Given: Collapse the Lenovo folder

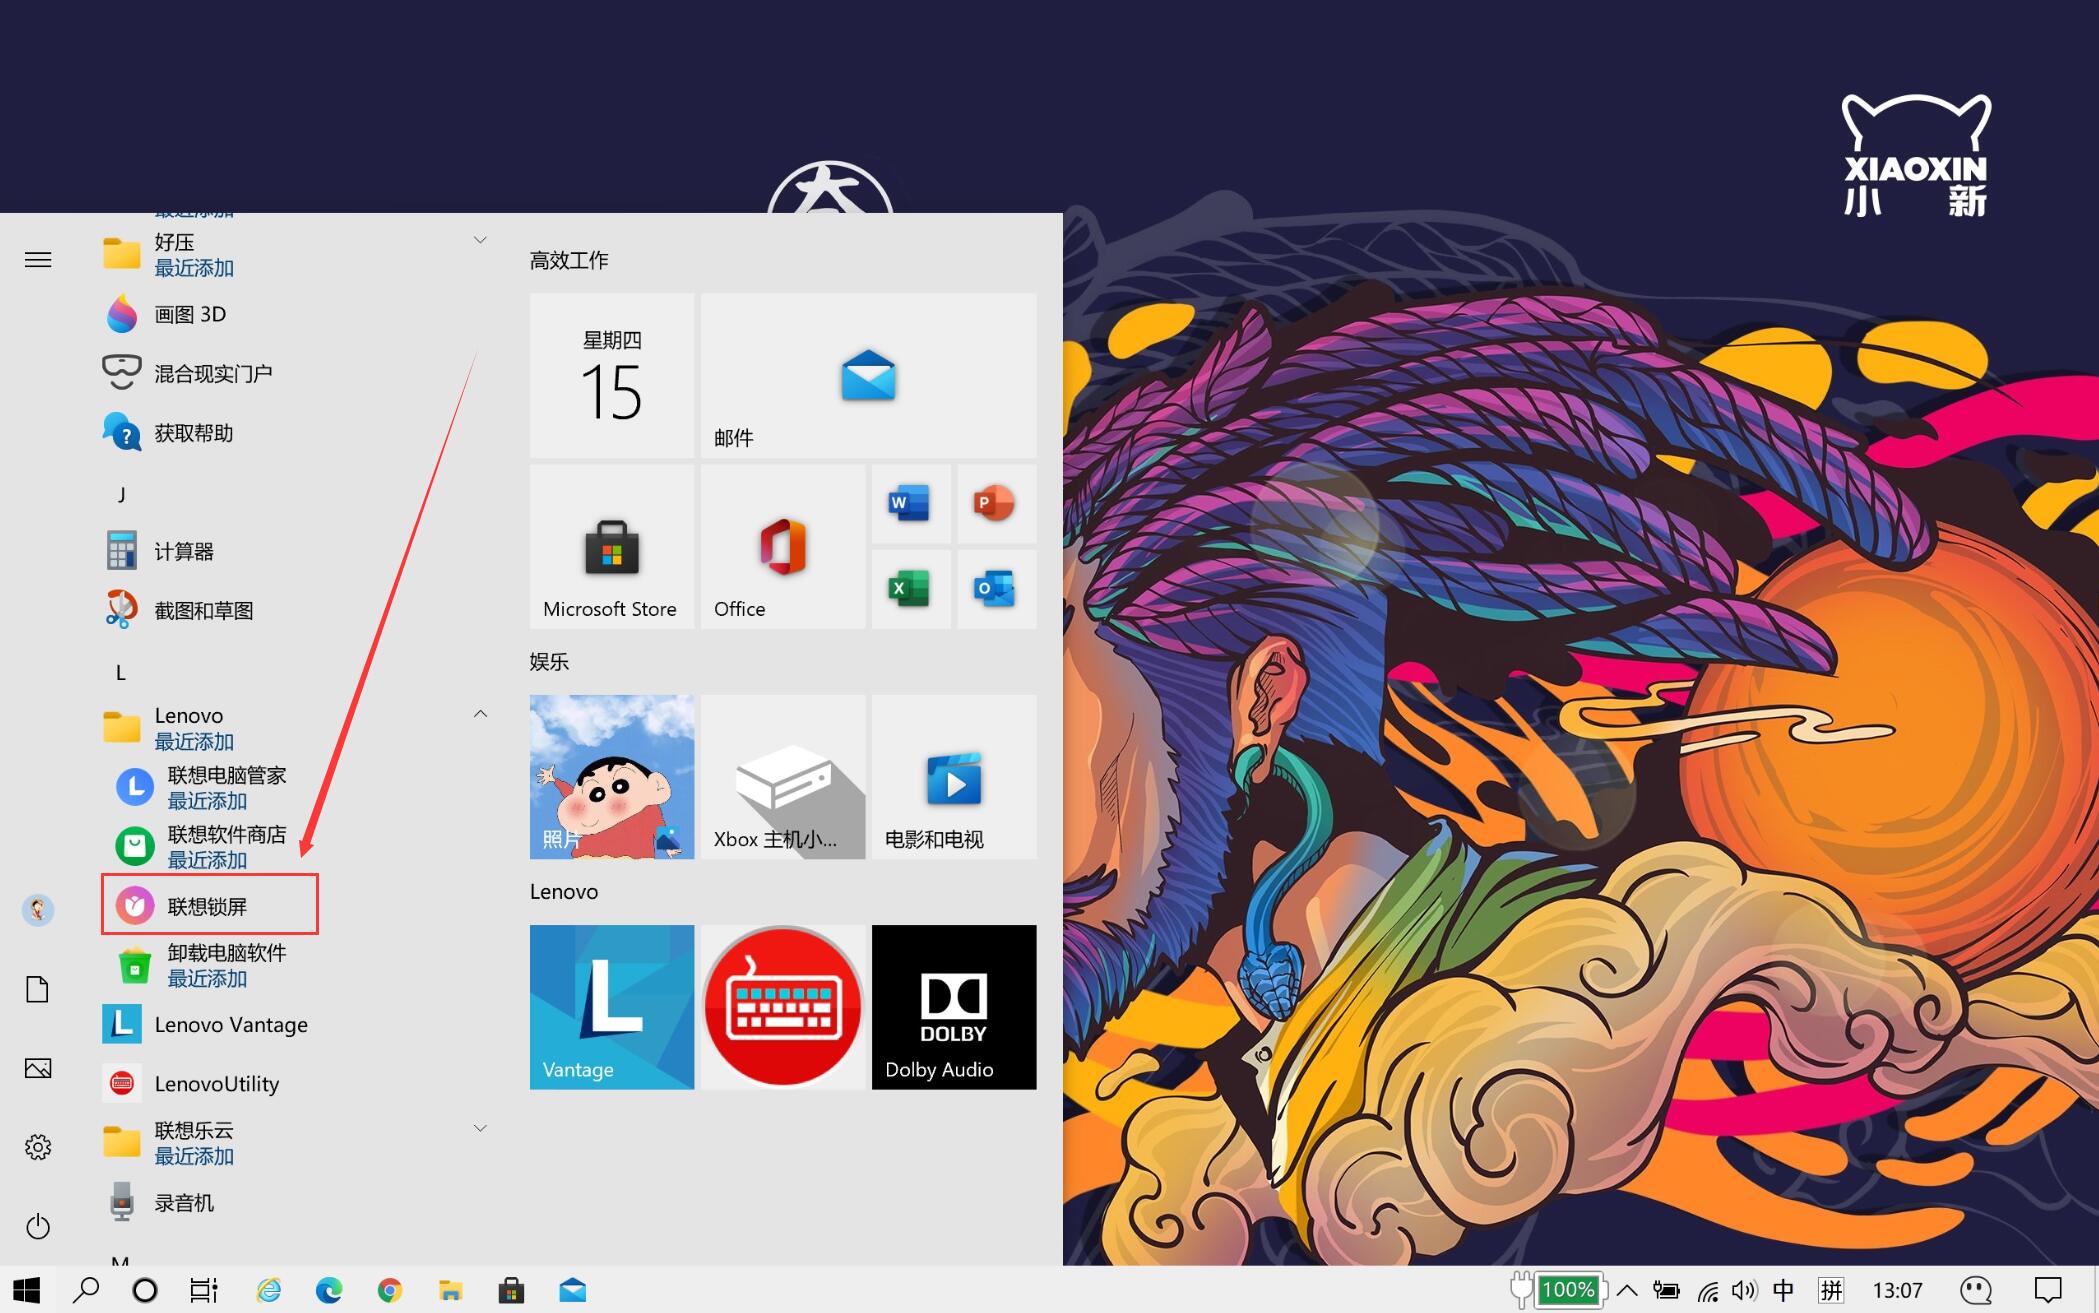Looking at the screenshot, I should pos(480,714).
